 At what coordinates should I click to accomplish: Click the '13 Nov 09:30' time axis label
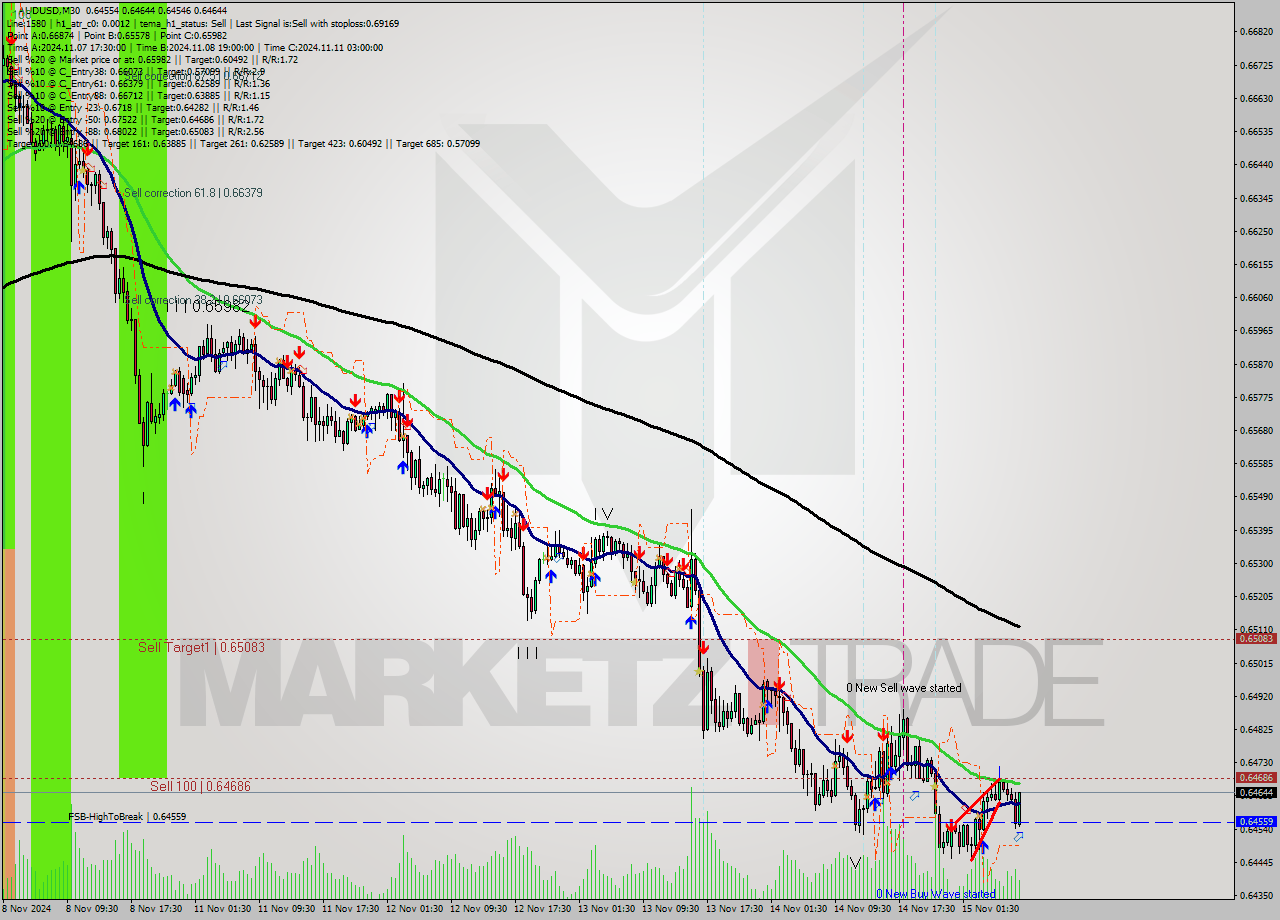pyautogui.click(x=670, y=909)
